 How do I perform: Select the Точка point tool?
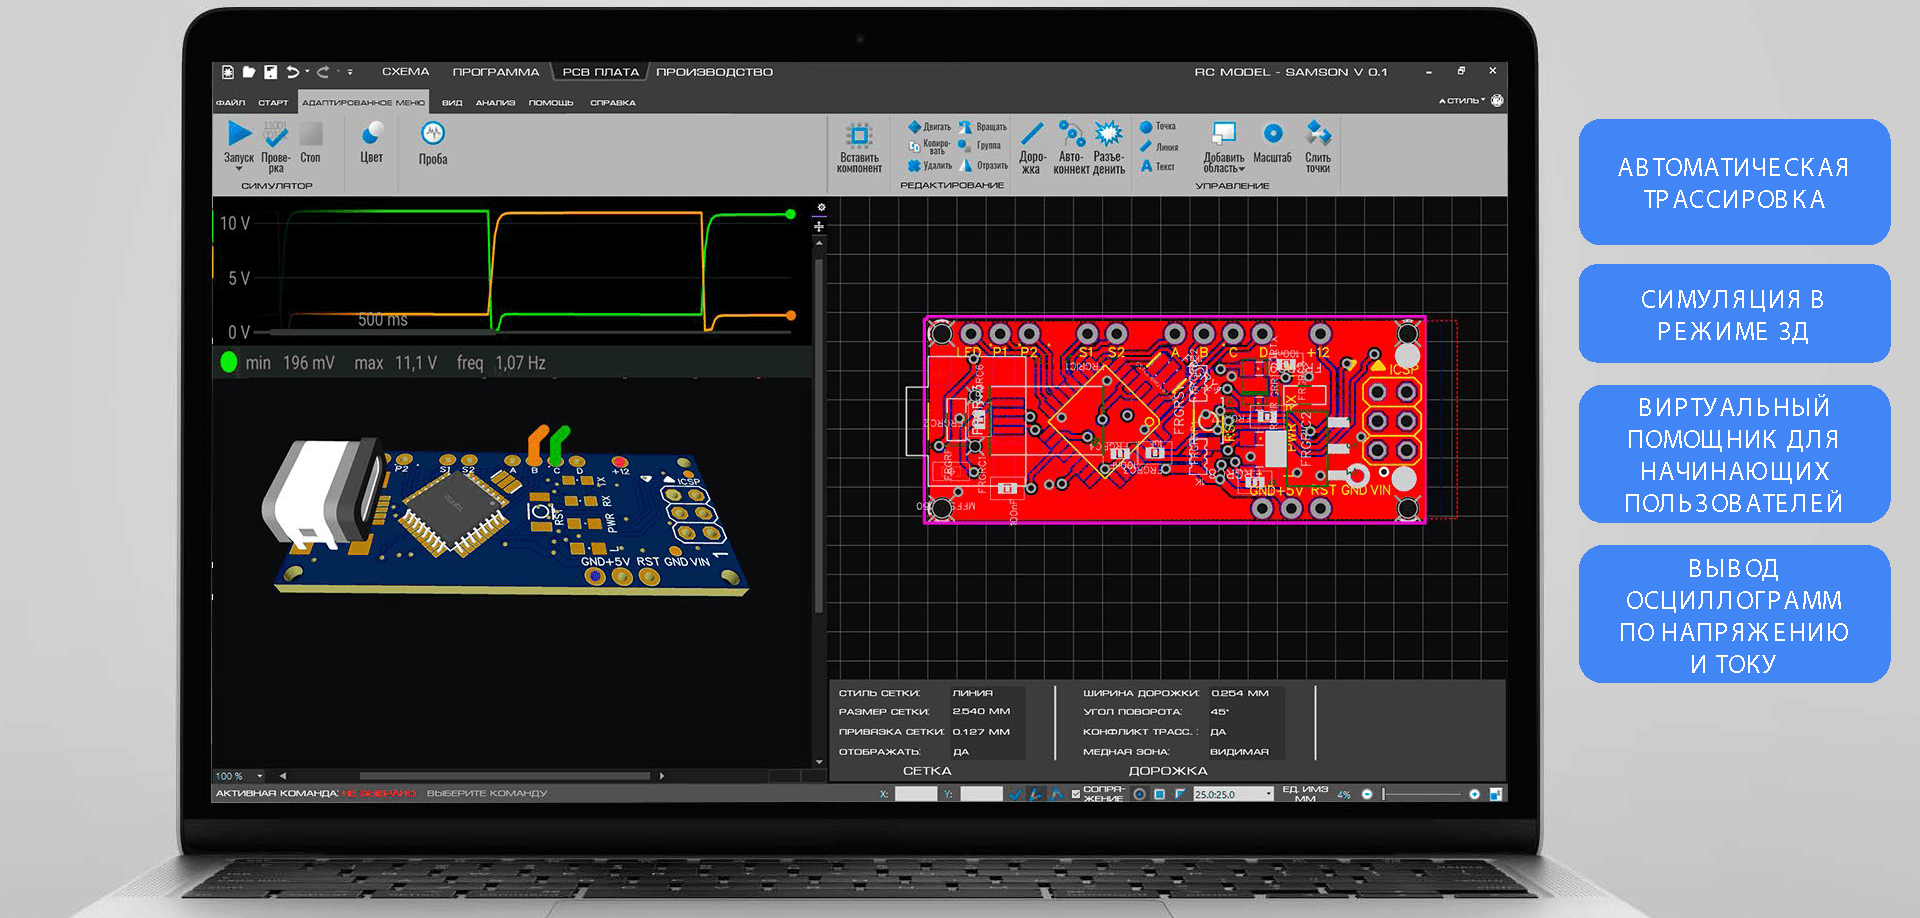[x=1158, y=127]
